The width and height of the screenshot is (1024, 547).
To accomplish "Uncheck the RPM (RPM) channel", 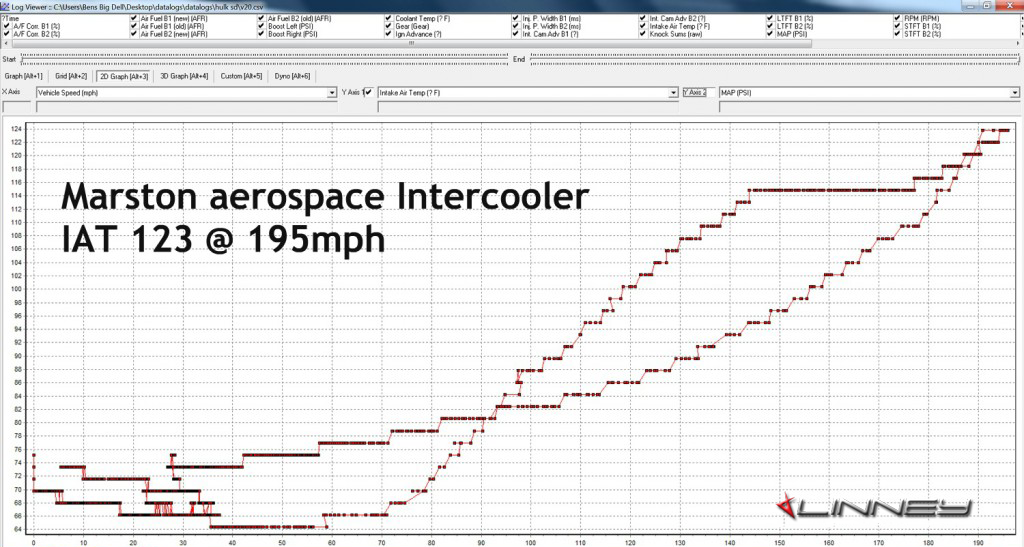I will click(x=897, y=19).
